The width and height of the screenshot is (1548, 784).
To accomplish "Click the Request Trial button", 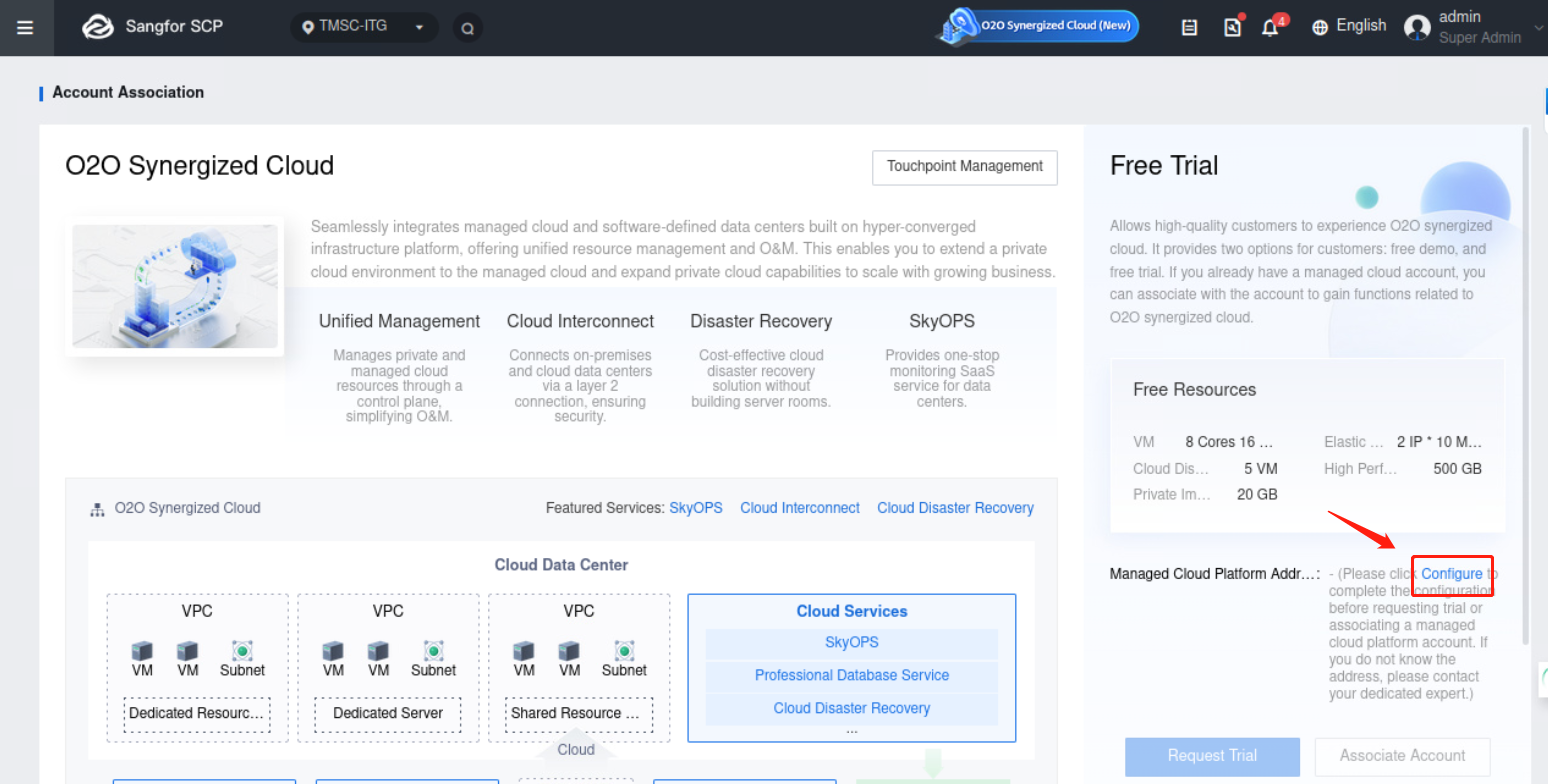I will point(1212,756).
